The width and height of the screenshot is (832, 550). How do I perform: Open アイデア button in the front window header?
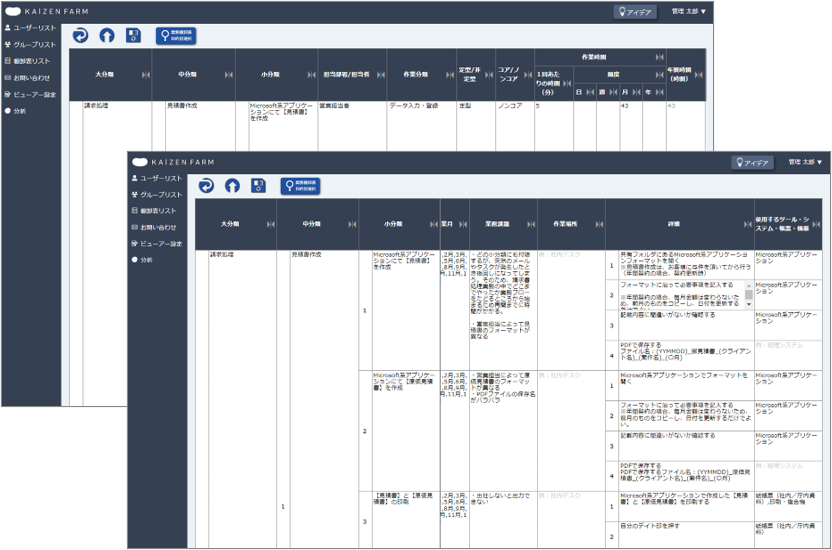pos(752,162)
